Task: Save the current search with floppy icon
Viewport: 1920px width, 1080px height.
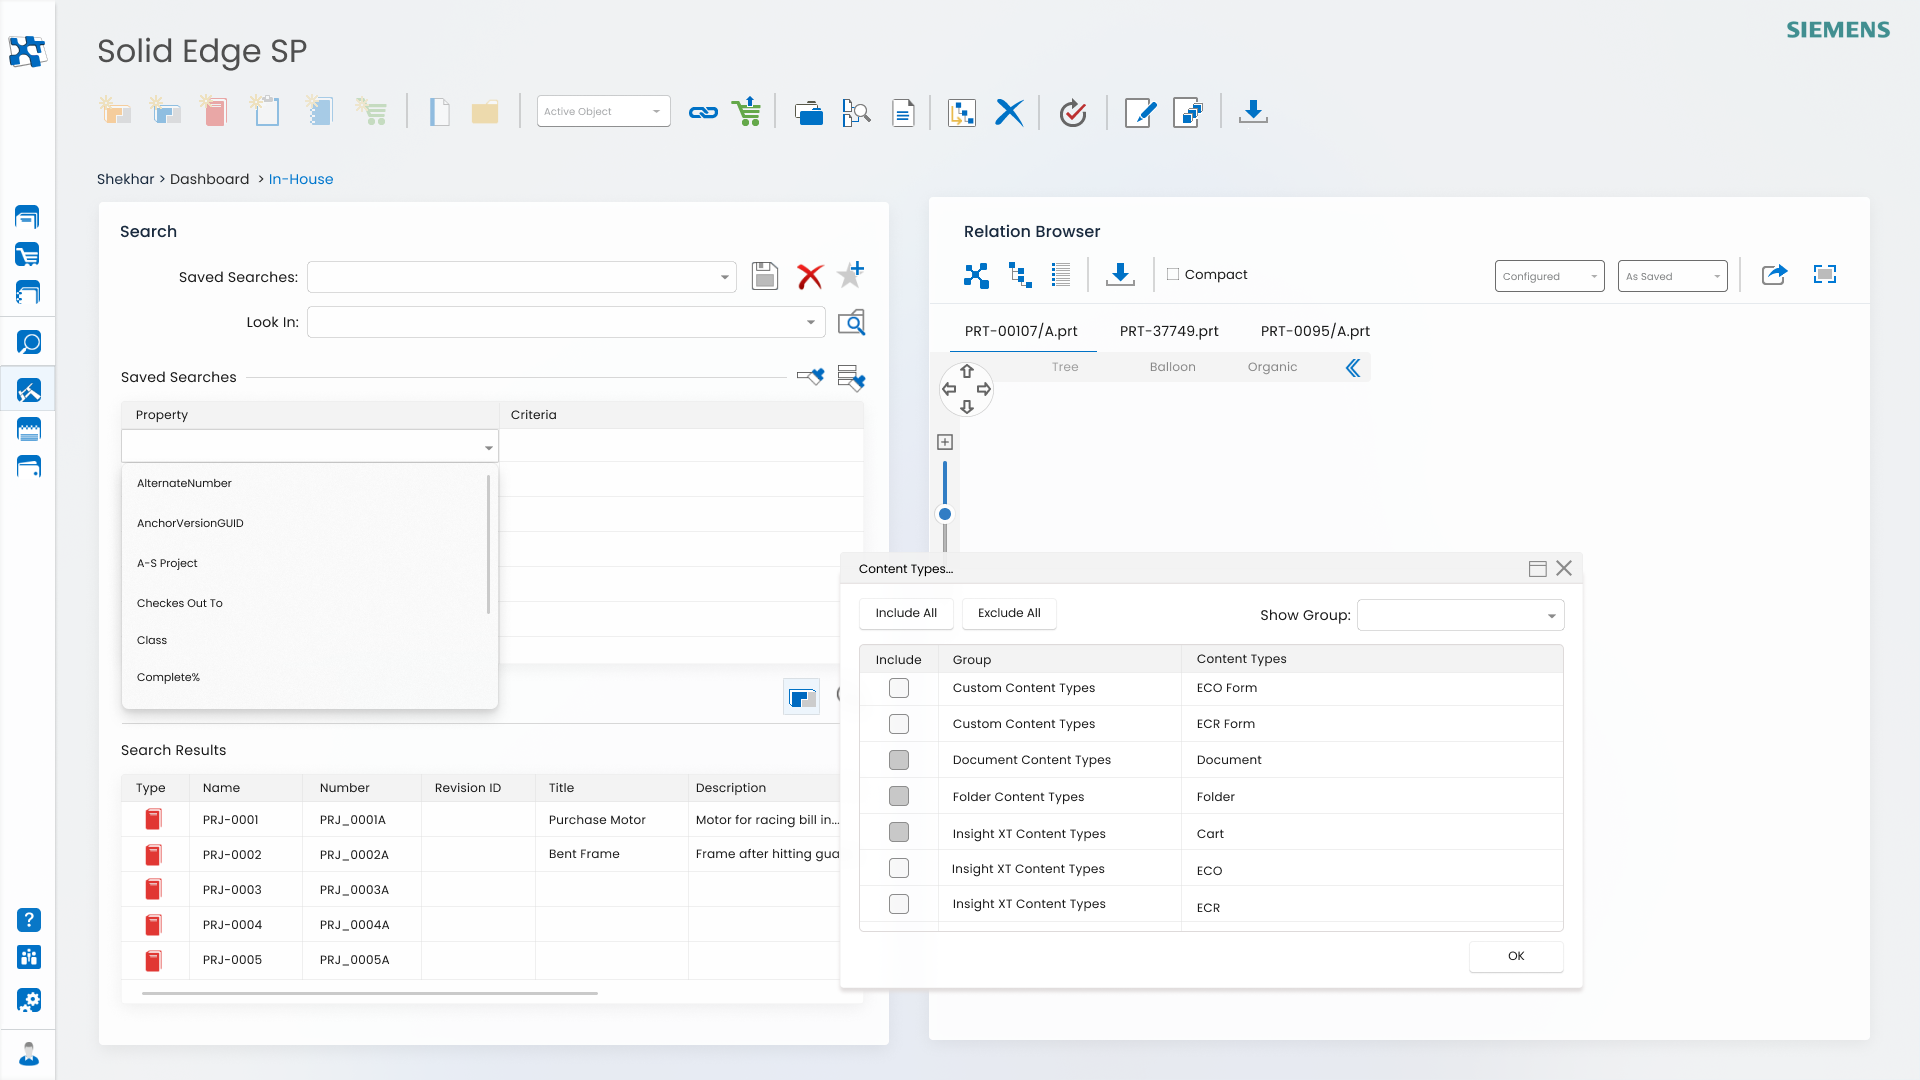Action: click(x=765, y=276)
